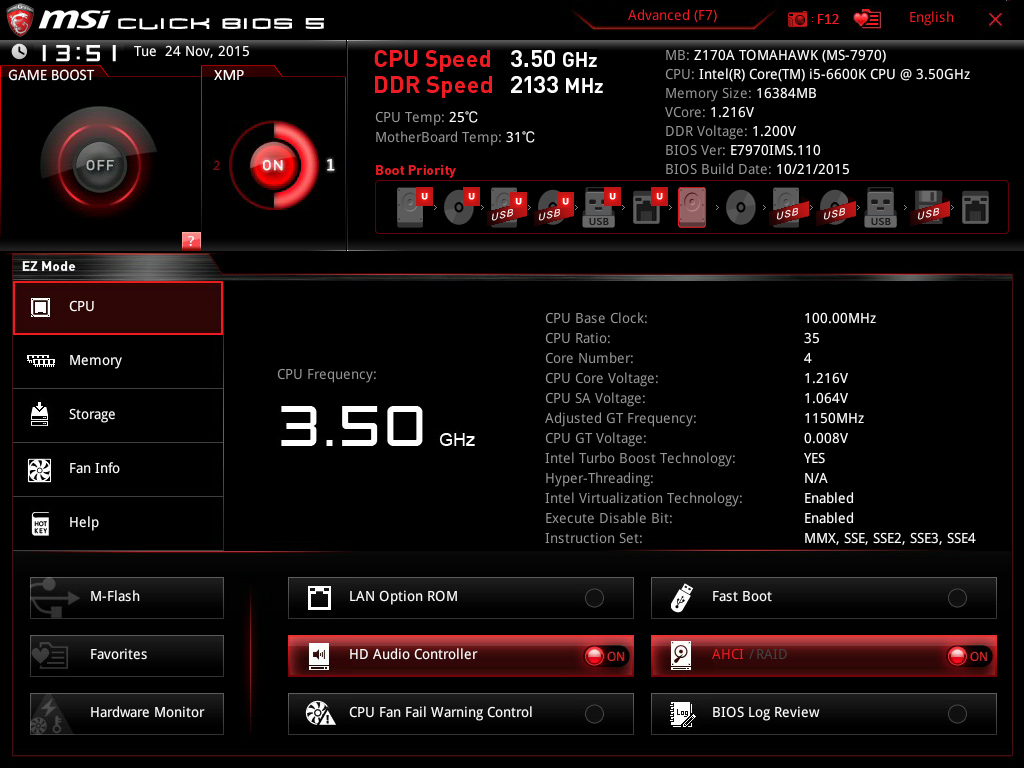Screen dimensions: 1024x768
Task: Select the UEFI CD/DVD boot device
Action: (460, 208)
